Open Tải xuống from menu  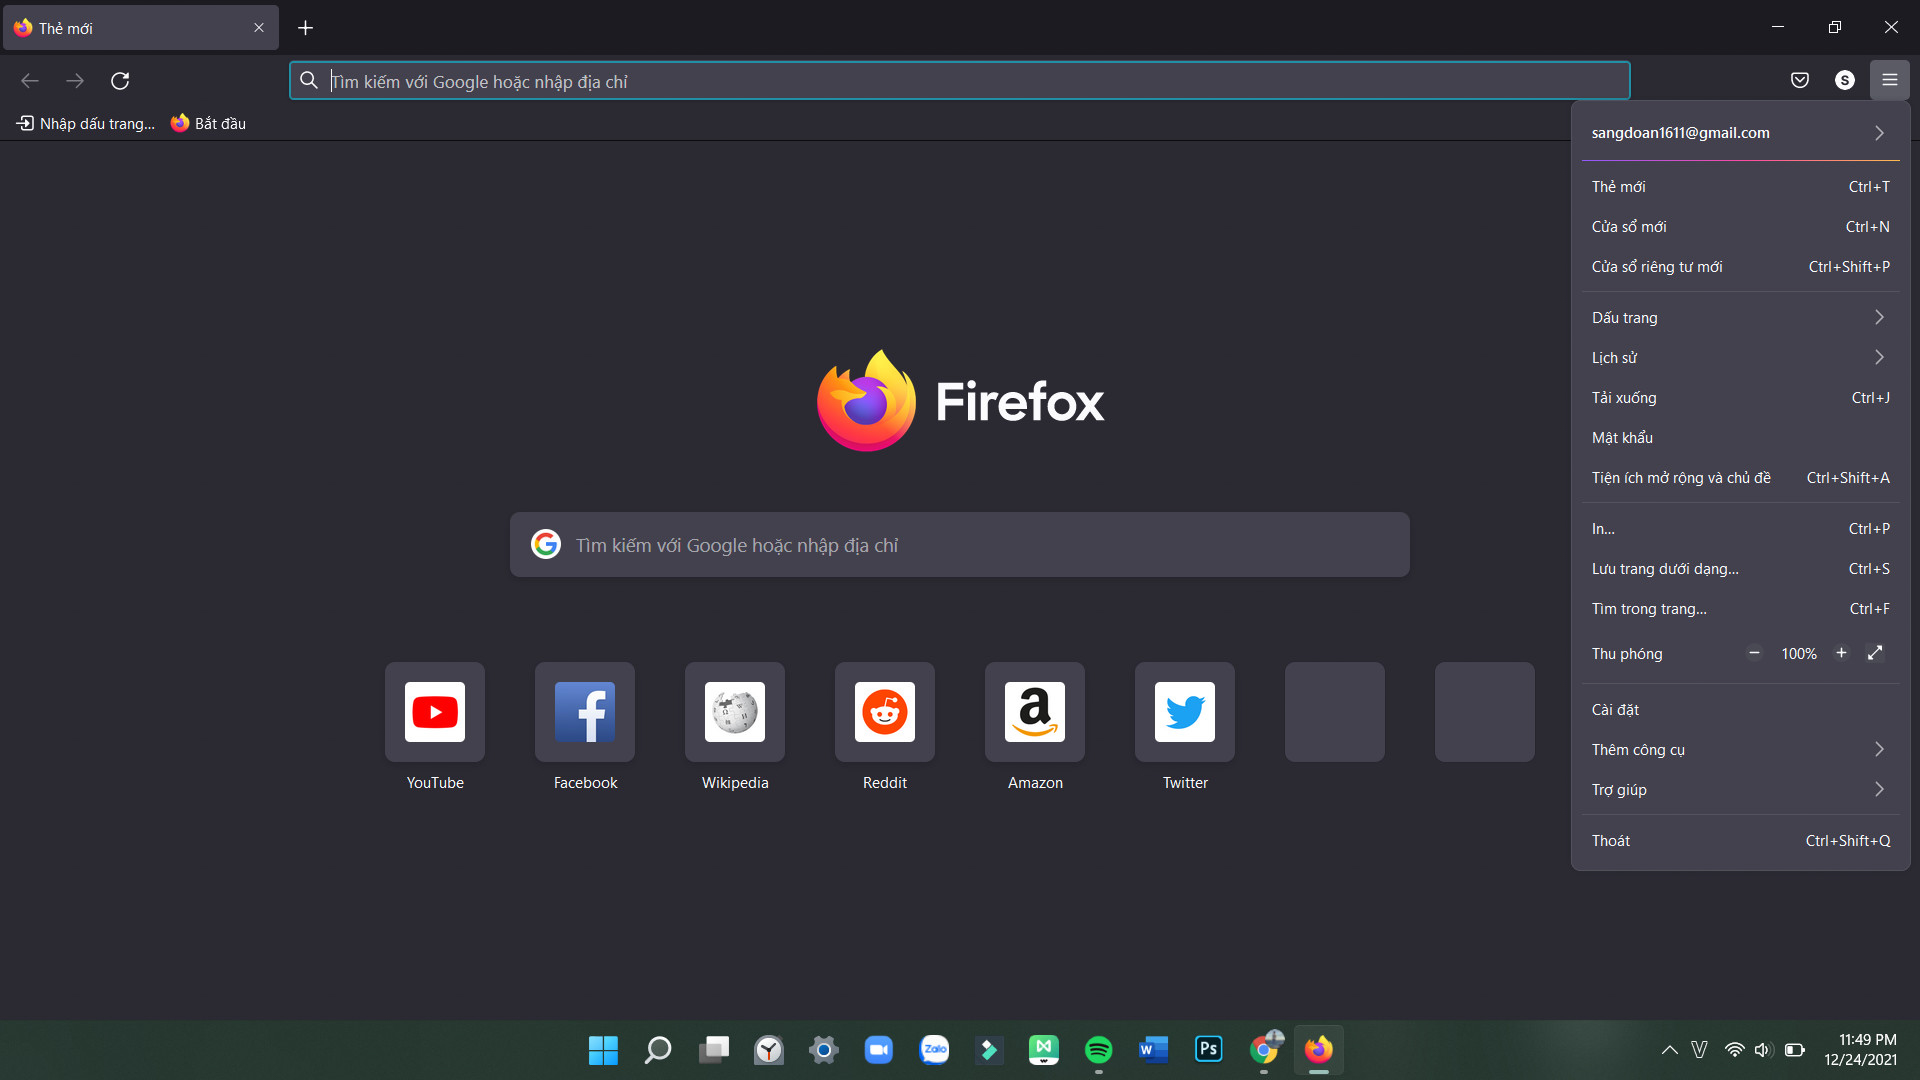point(1740,398)
